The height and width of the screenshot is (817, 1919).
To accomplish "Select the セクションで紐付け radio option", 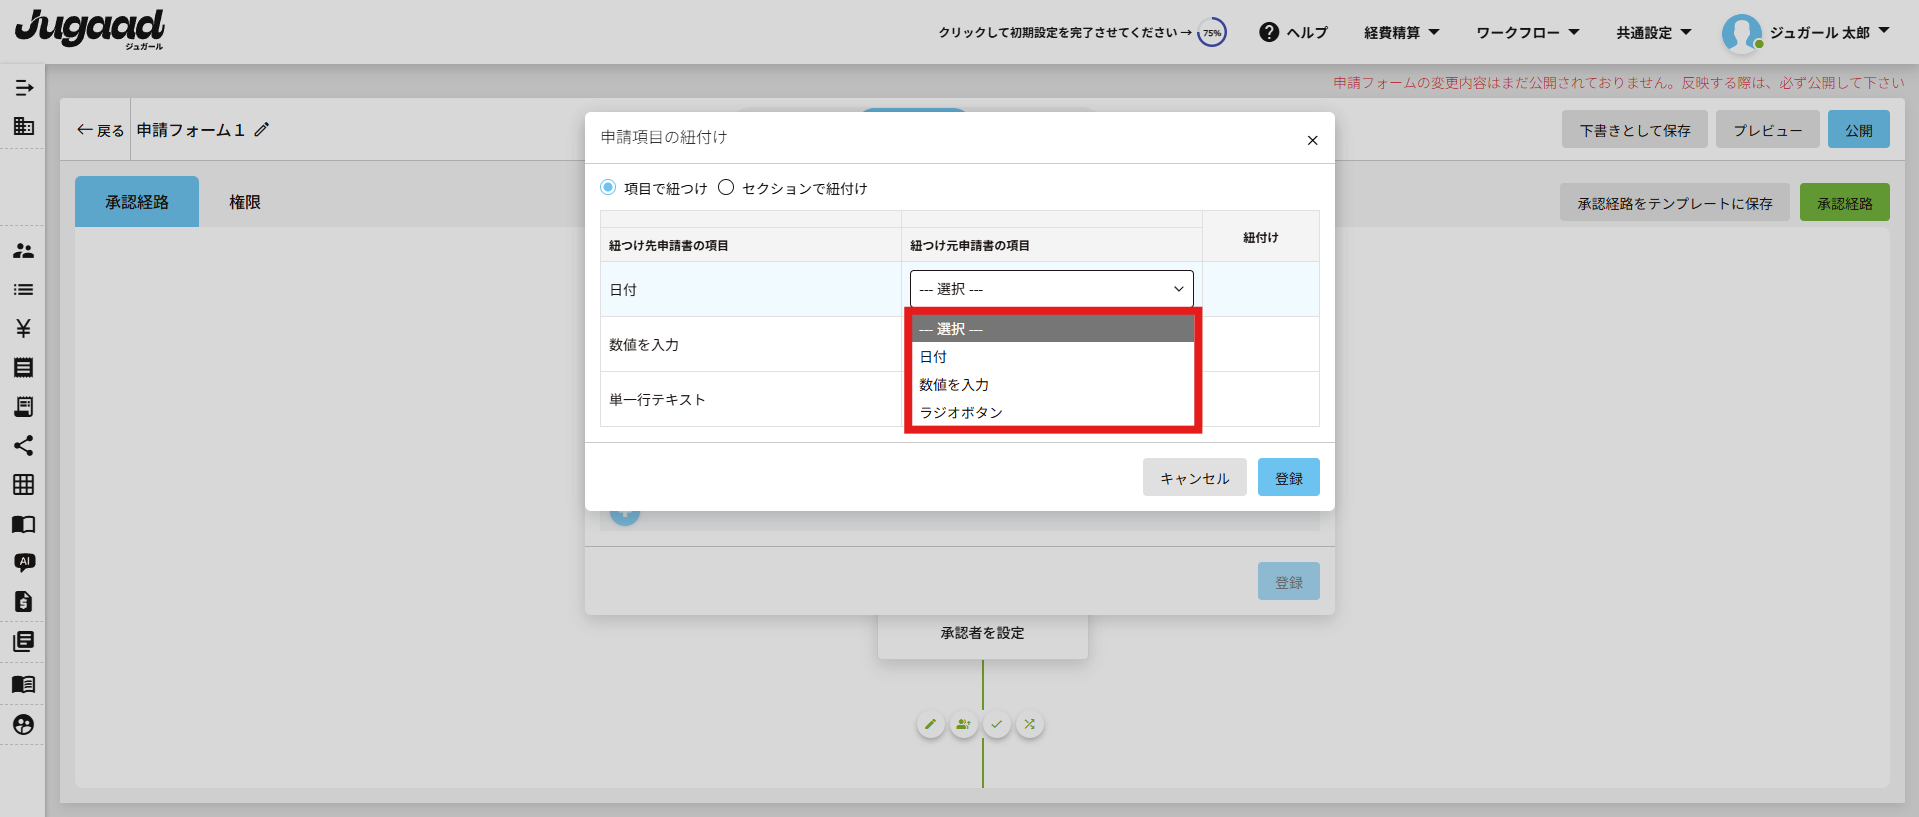I will 726,188.
